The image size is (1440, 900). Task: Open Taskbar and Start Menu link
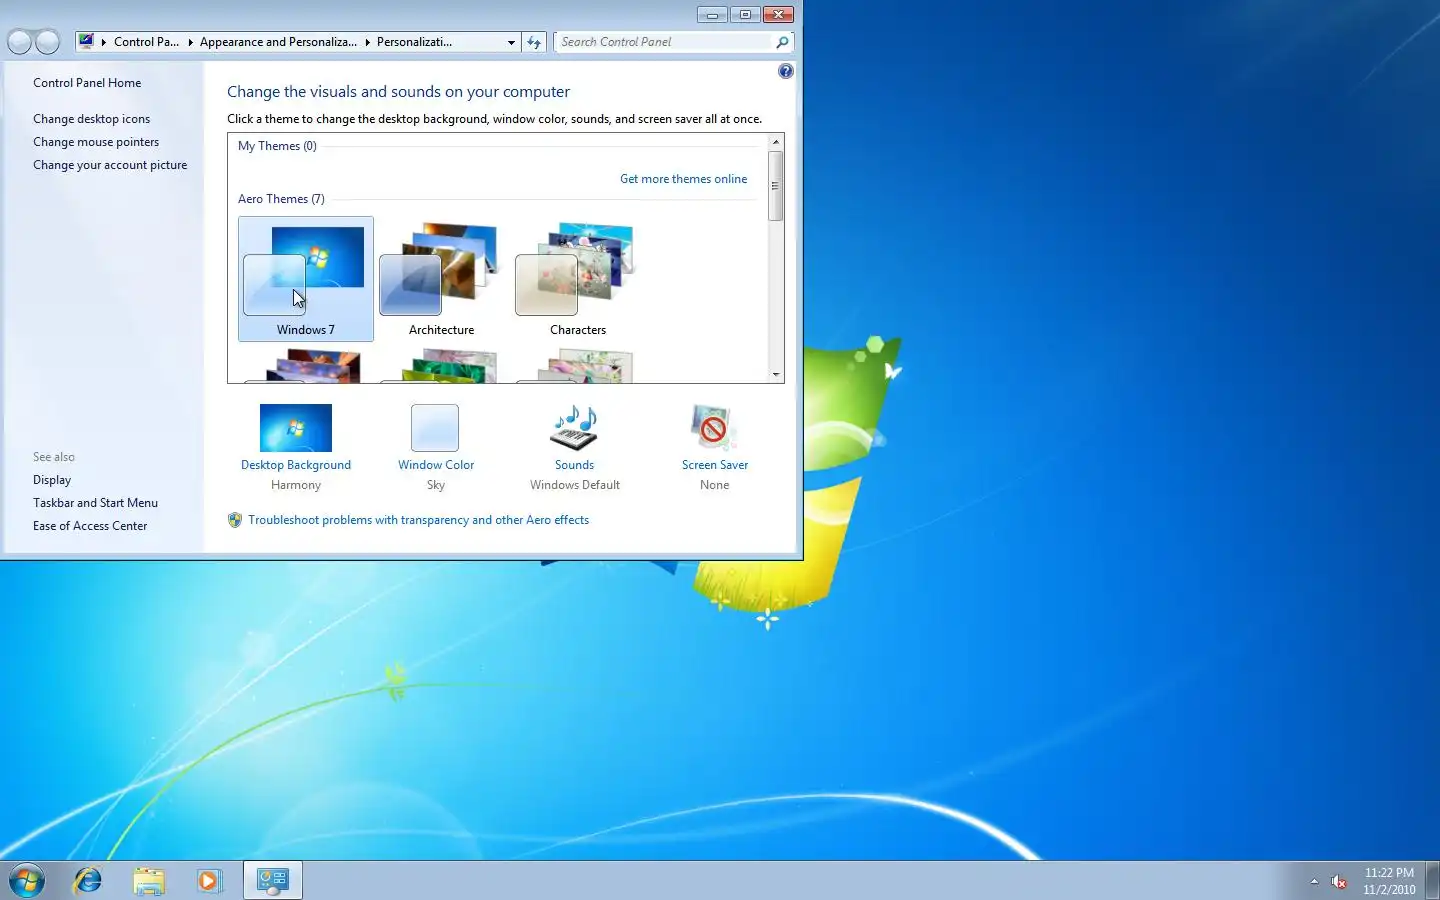(x=95, y=503)
